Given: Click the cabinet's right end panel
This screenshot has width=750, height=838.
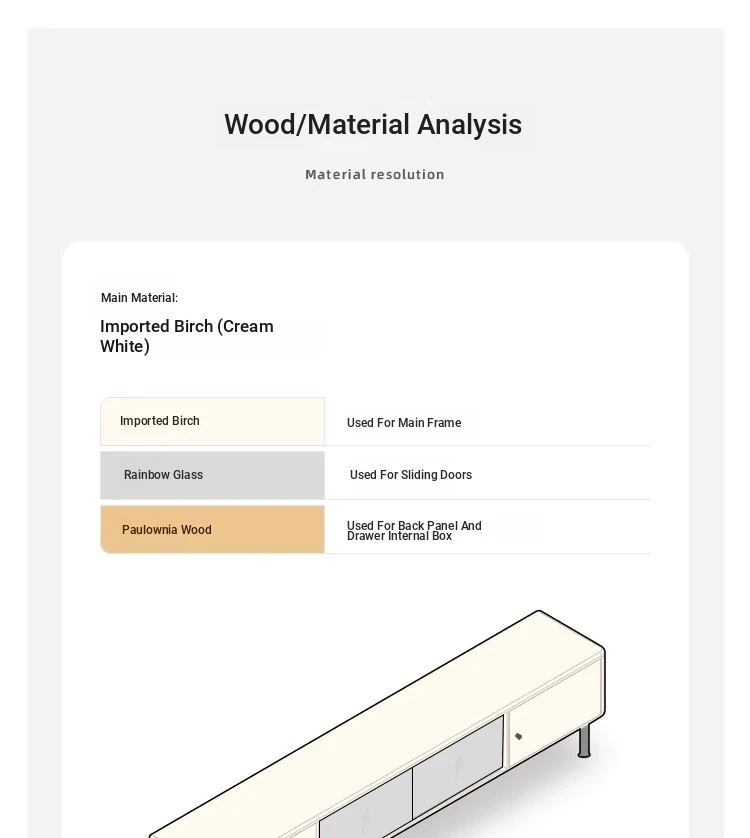Looking at the screenshot, I should point(602,690).
